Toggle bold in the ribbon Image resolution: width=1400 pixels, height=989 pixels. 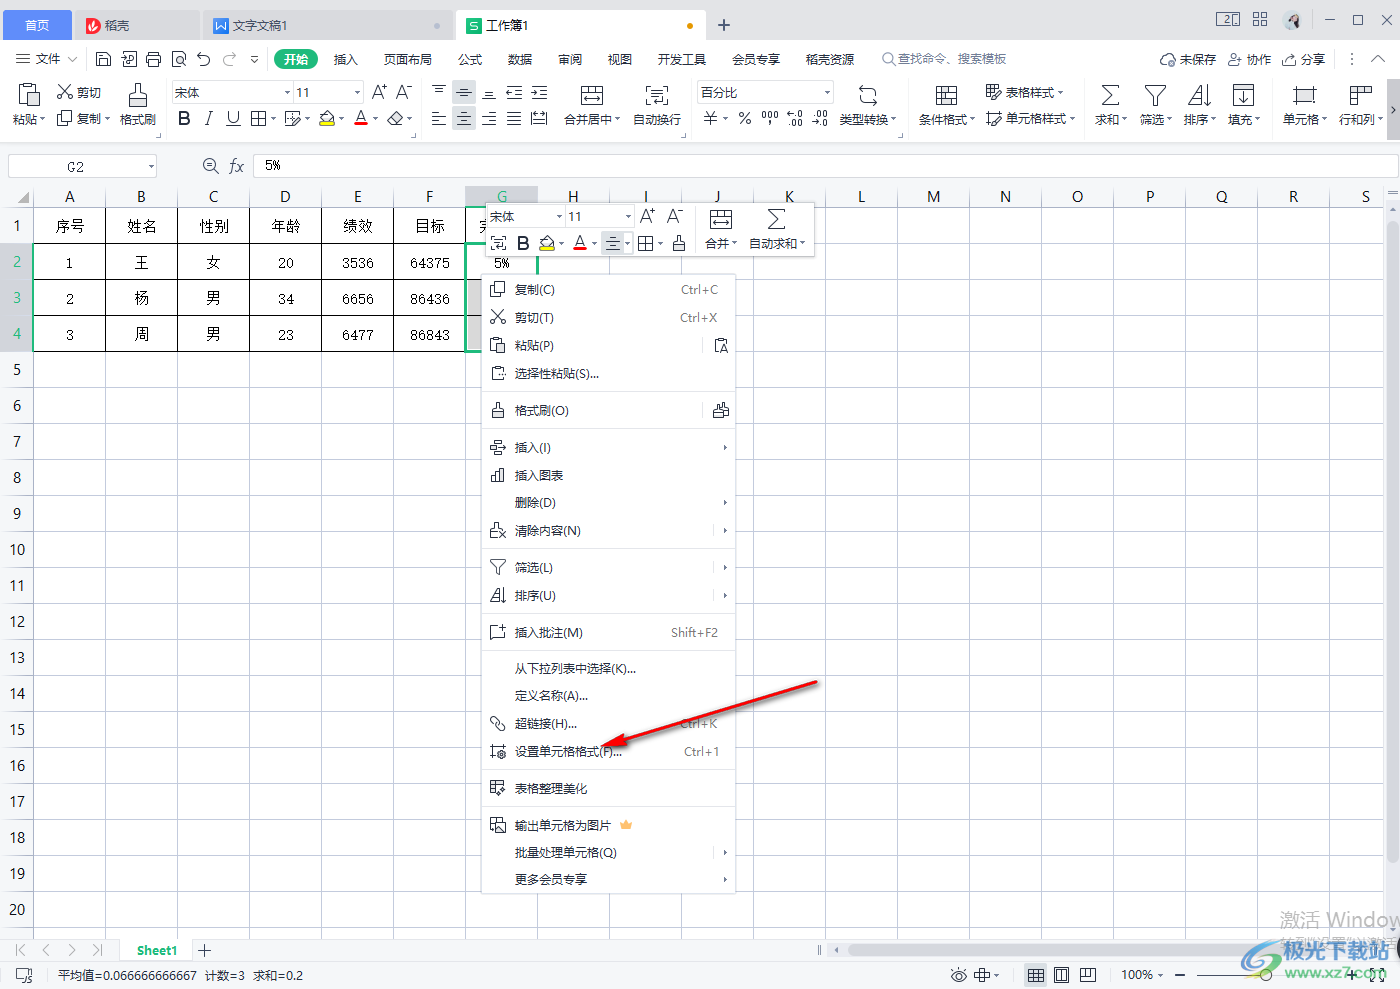(x=184, y=118)
